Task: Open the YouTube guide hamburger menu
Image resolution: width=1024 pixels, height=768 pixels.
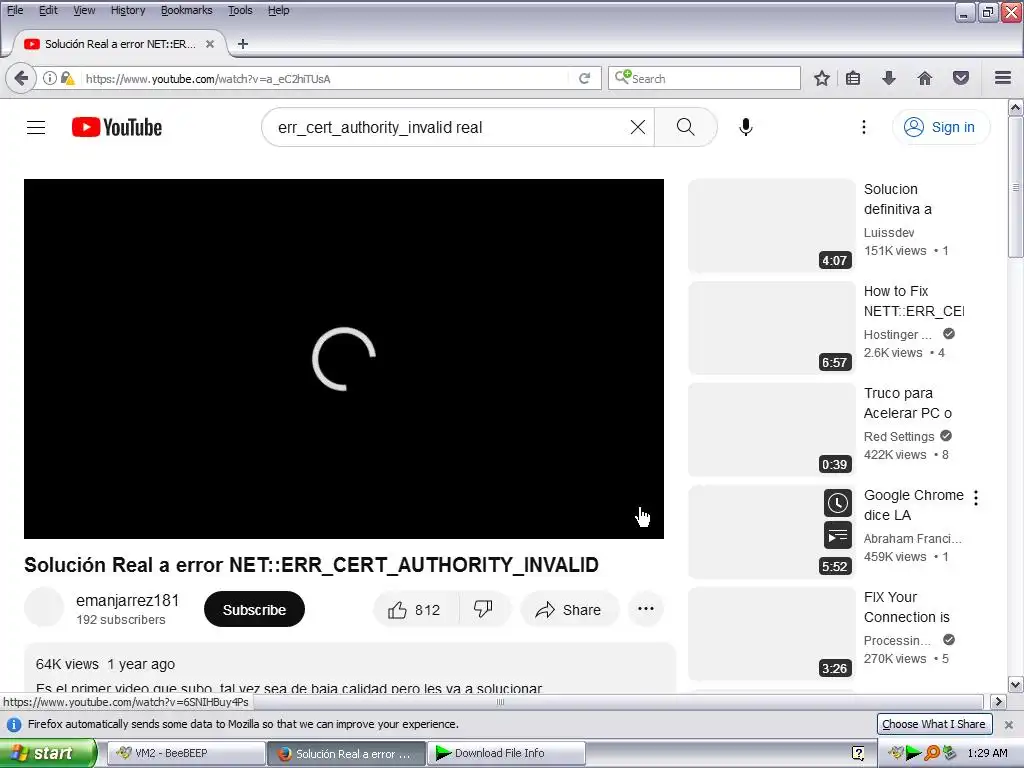Action: coord(36,127)
